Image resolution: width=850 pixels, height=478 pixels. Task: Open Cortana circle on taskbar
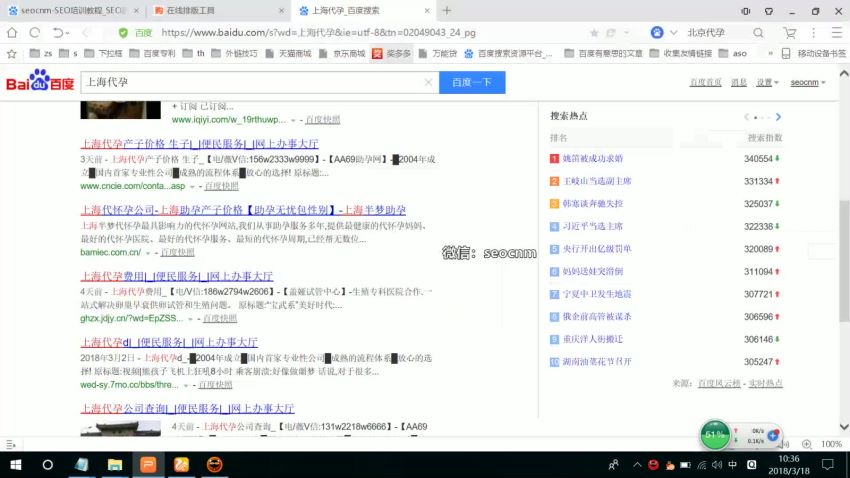pos(48,465)
